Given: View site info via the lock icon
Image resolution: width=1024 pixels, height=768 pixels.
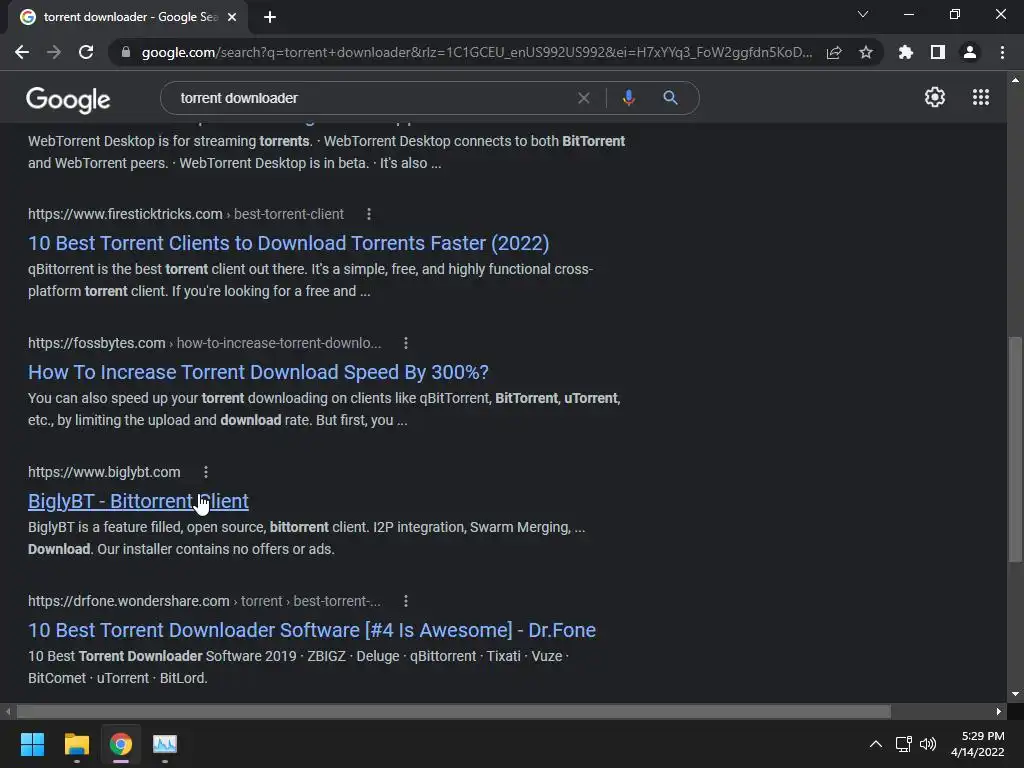Looking at the screenshot, I should [126, 52].
